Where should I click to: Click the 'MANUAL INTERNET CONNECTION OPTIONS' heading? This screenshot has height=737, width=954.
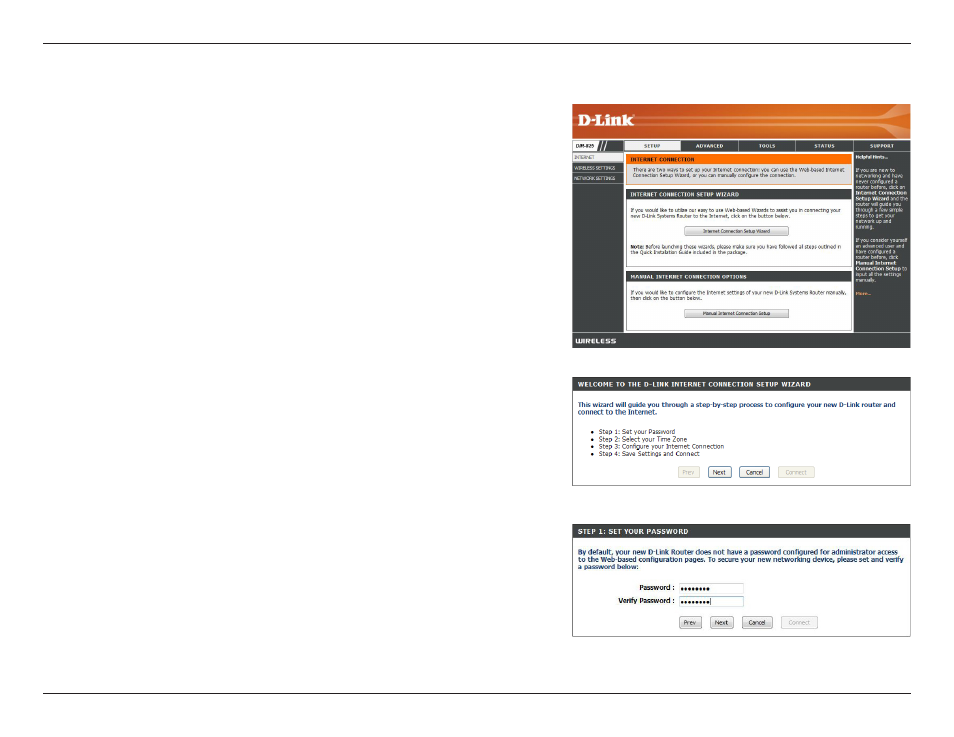pos(688,277)
